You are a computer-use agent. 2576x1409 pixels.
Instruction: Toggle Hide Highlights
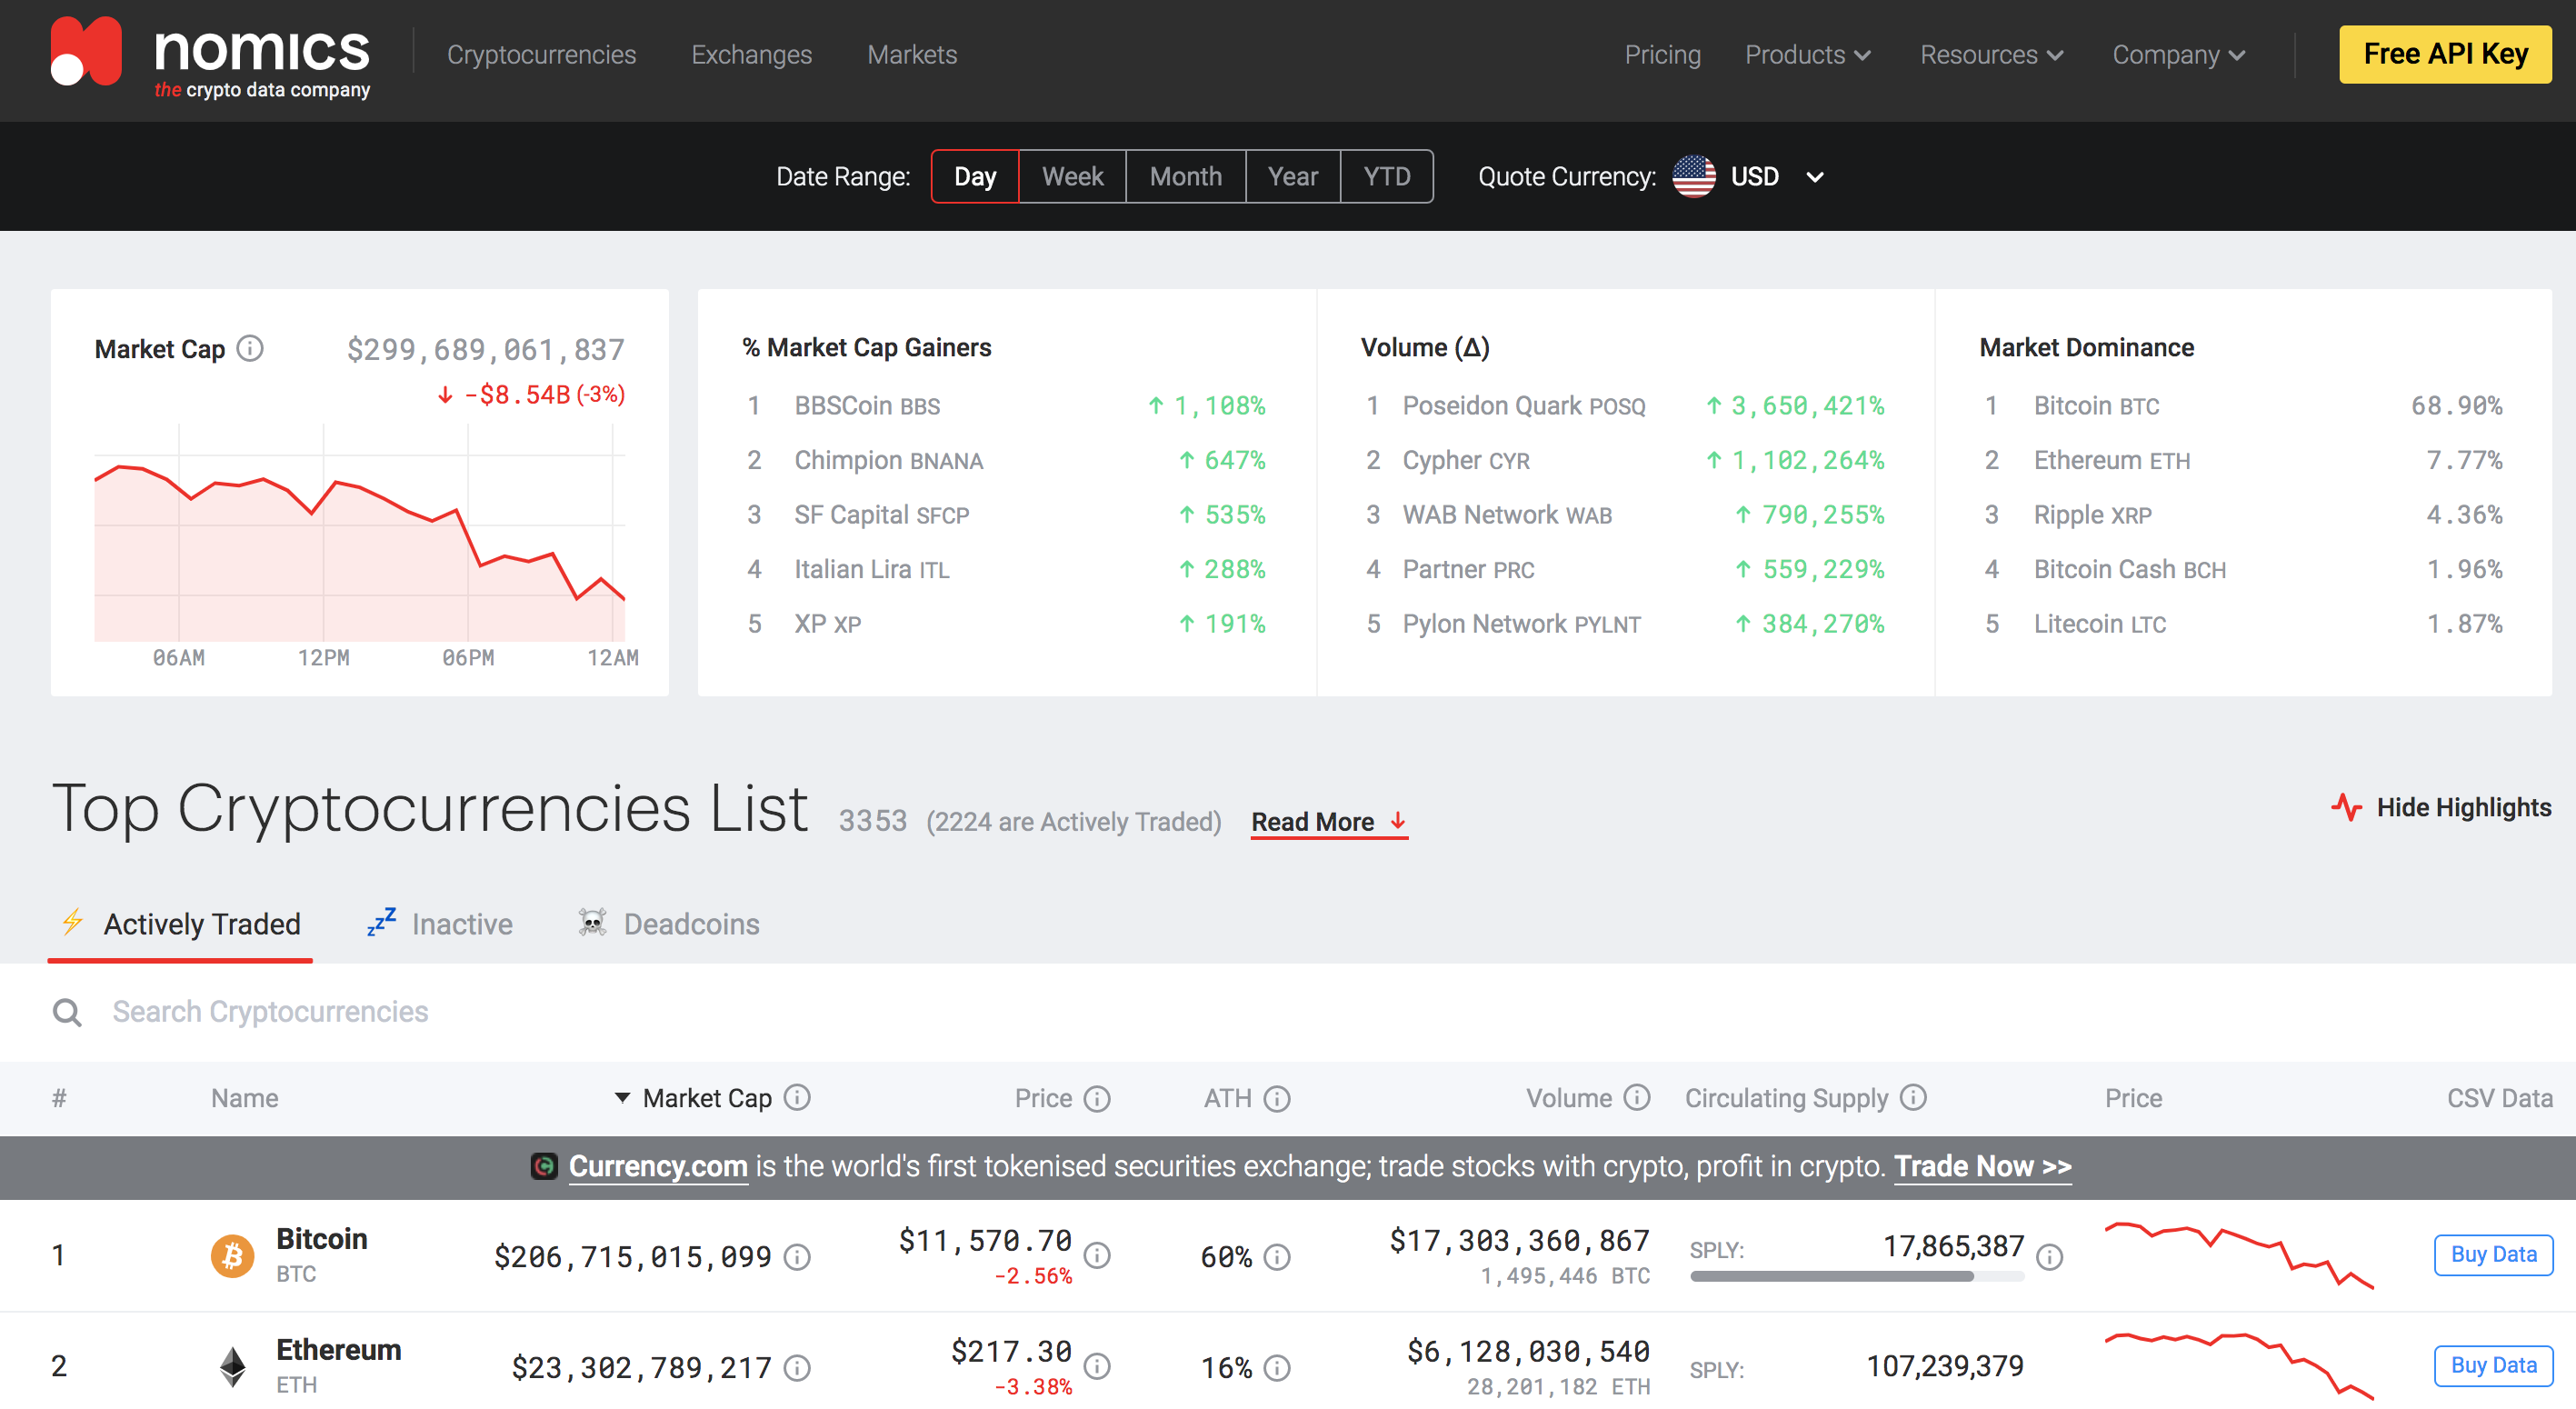[2441, 807]
